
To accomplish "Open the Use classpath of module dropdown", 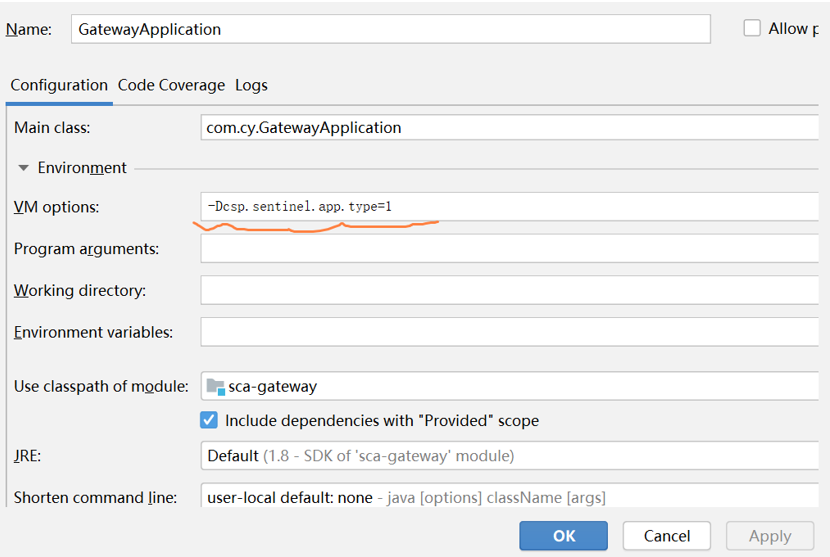I will (x=509, y=386).
